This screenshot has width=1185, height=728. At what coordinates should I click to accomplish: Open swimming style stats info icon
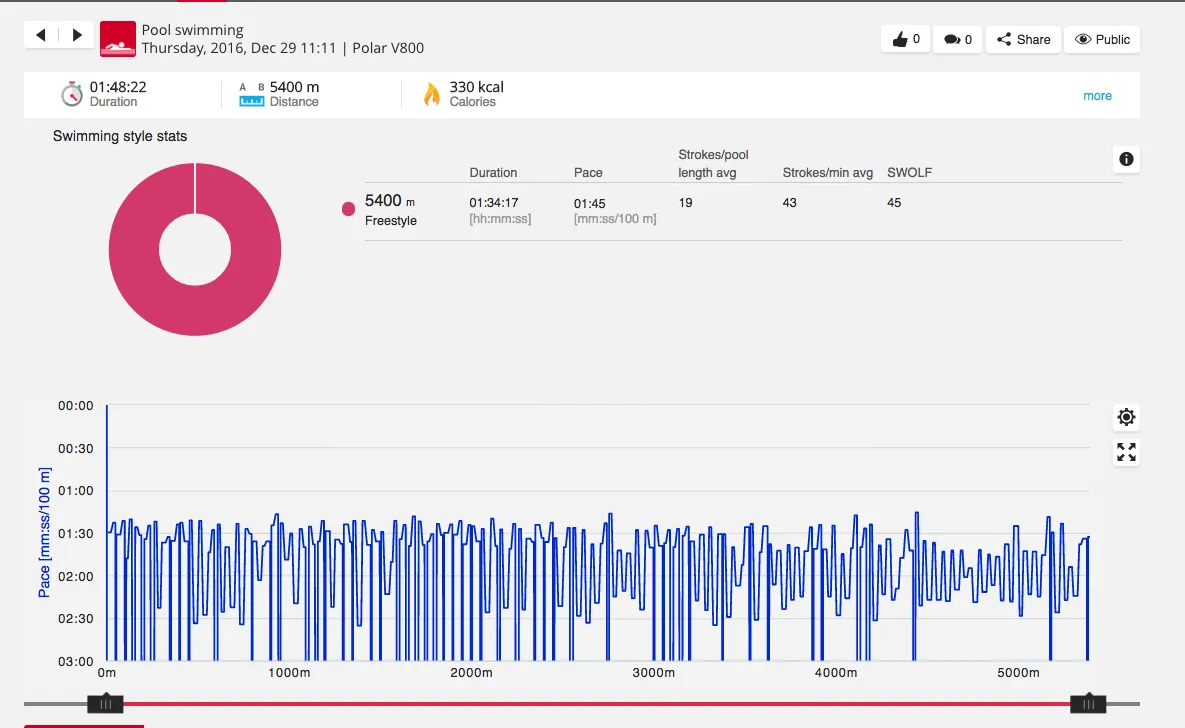click(x=1126, y=159)
